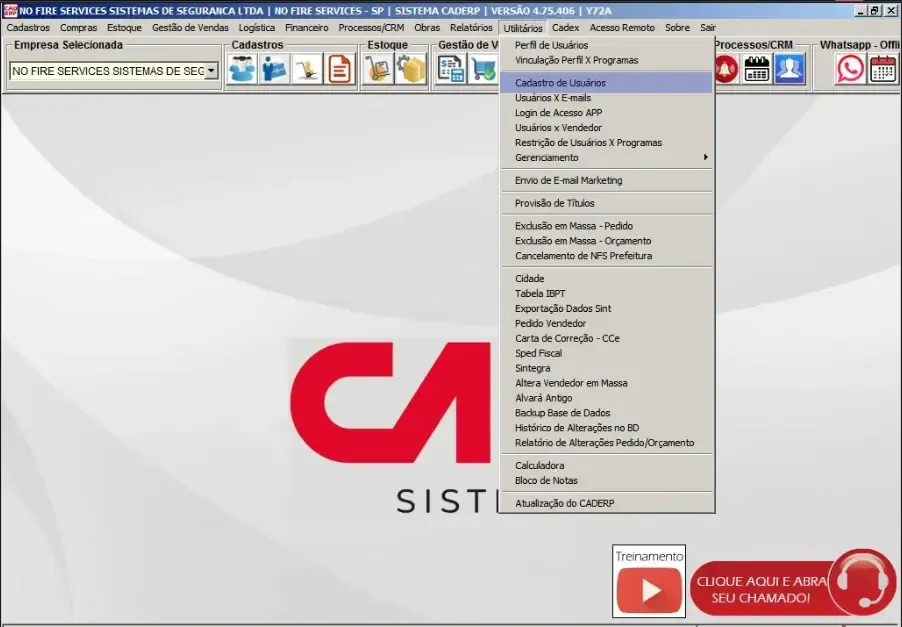Open the Calculadora utility

607,465
